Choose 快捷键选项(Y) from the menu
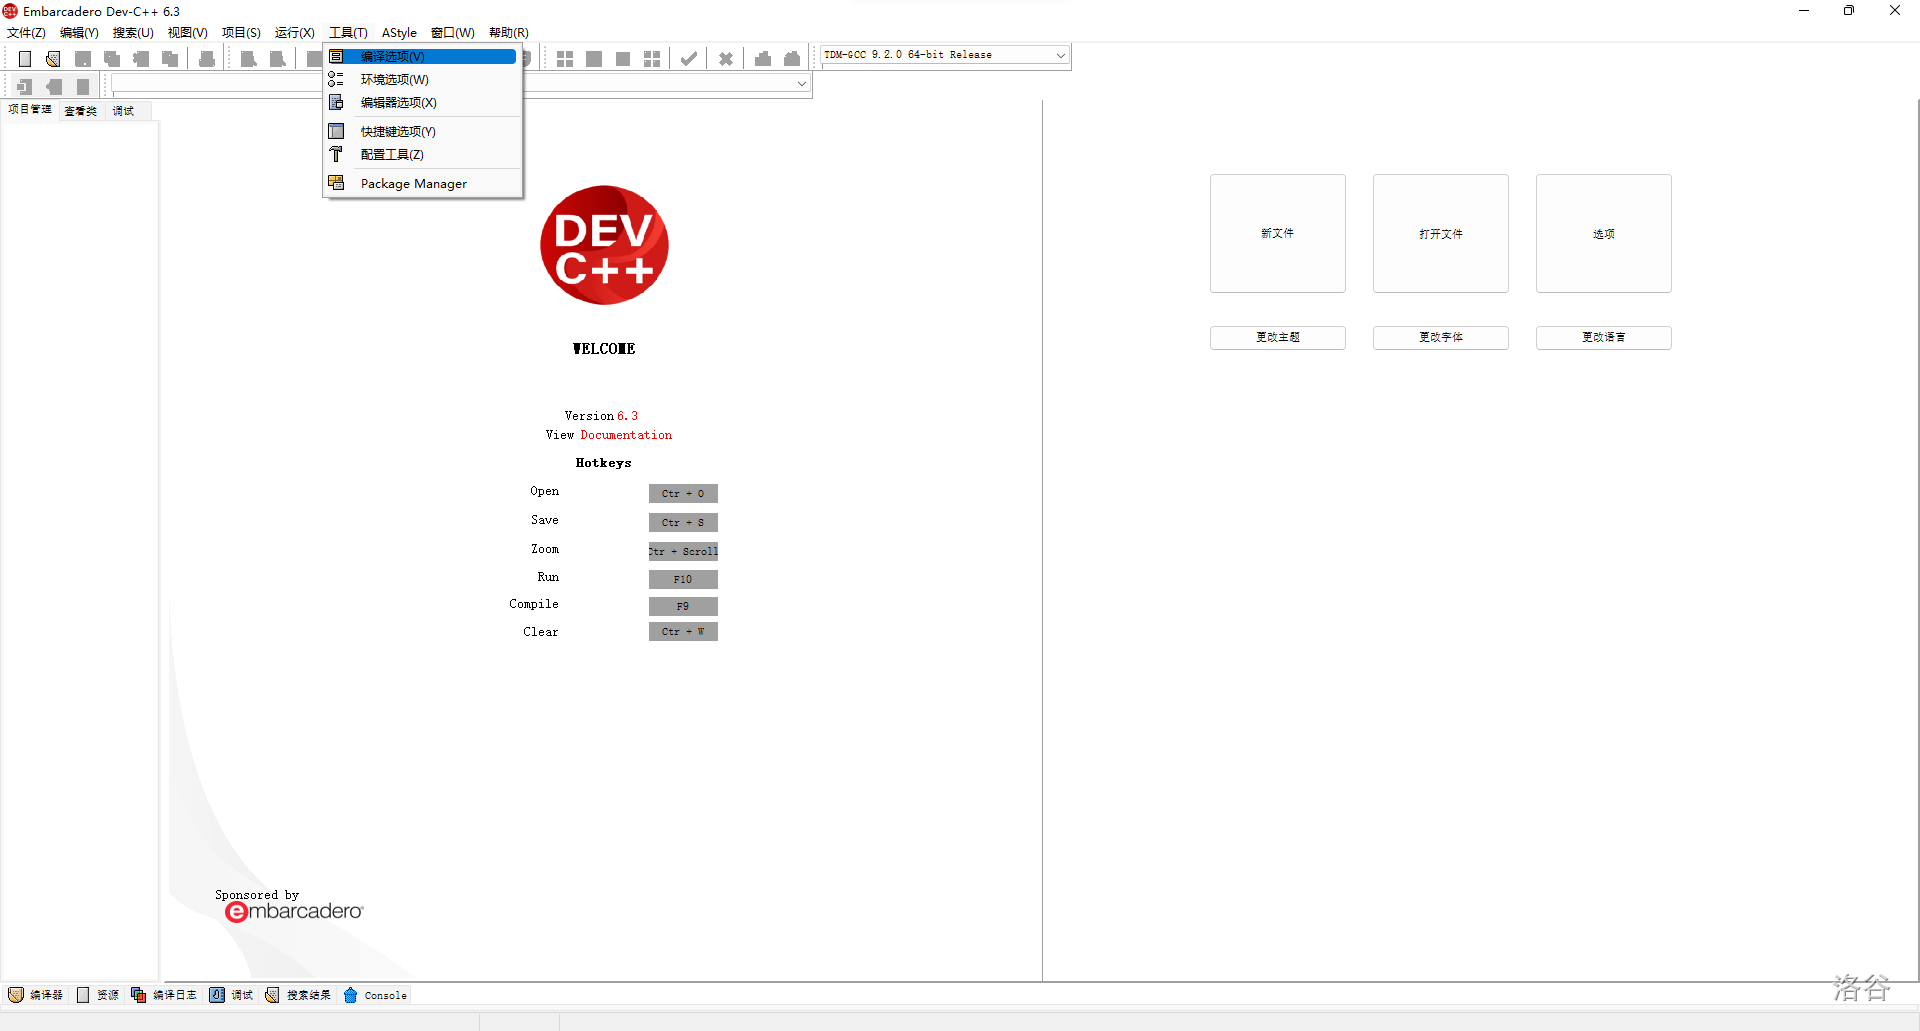Screen dimensions: 1920x1031 coord(422,131)
